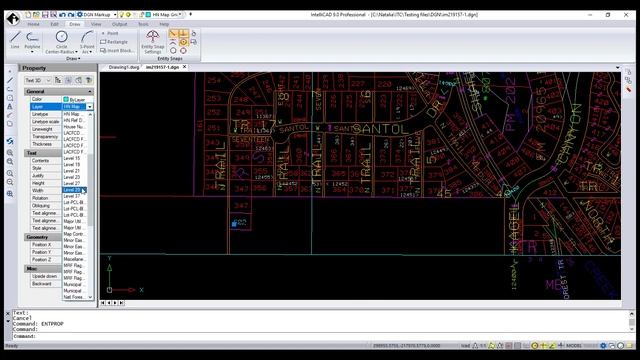Toggle the MODEL space button in status bar
640x360 pixels.
click(573, 346)
